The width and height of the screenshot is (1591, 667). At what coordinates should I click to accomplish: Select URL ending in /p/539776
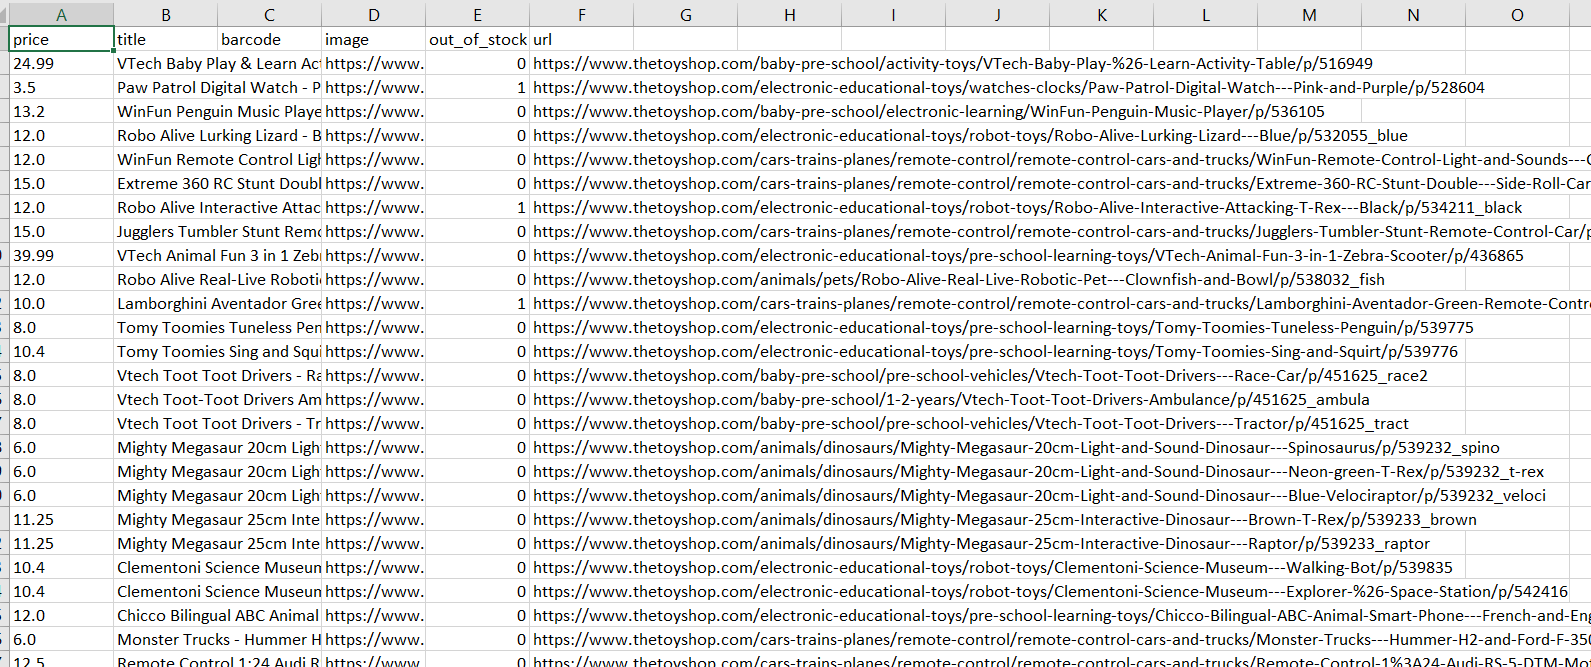click(996, 351)
